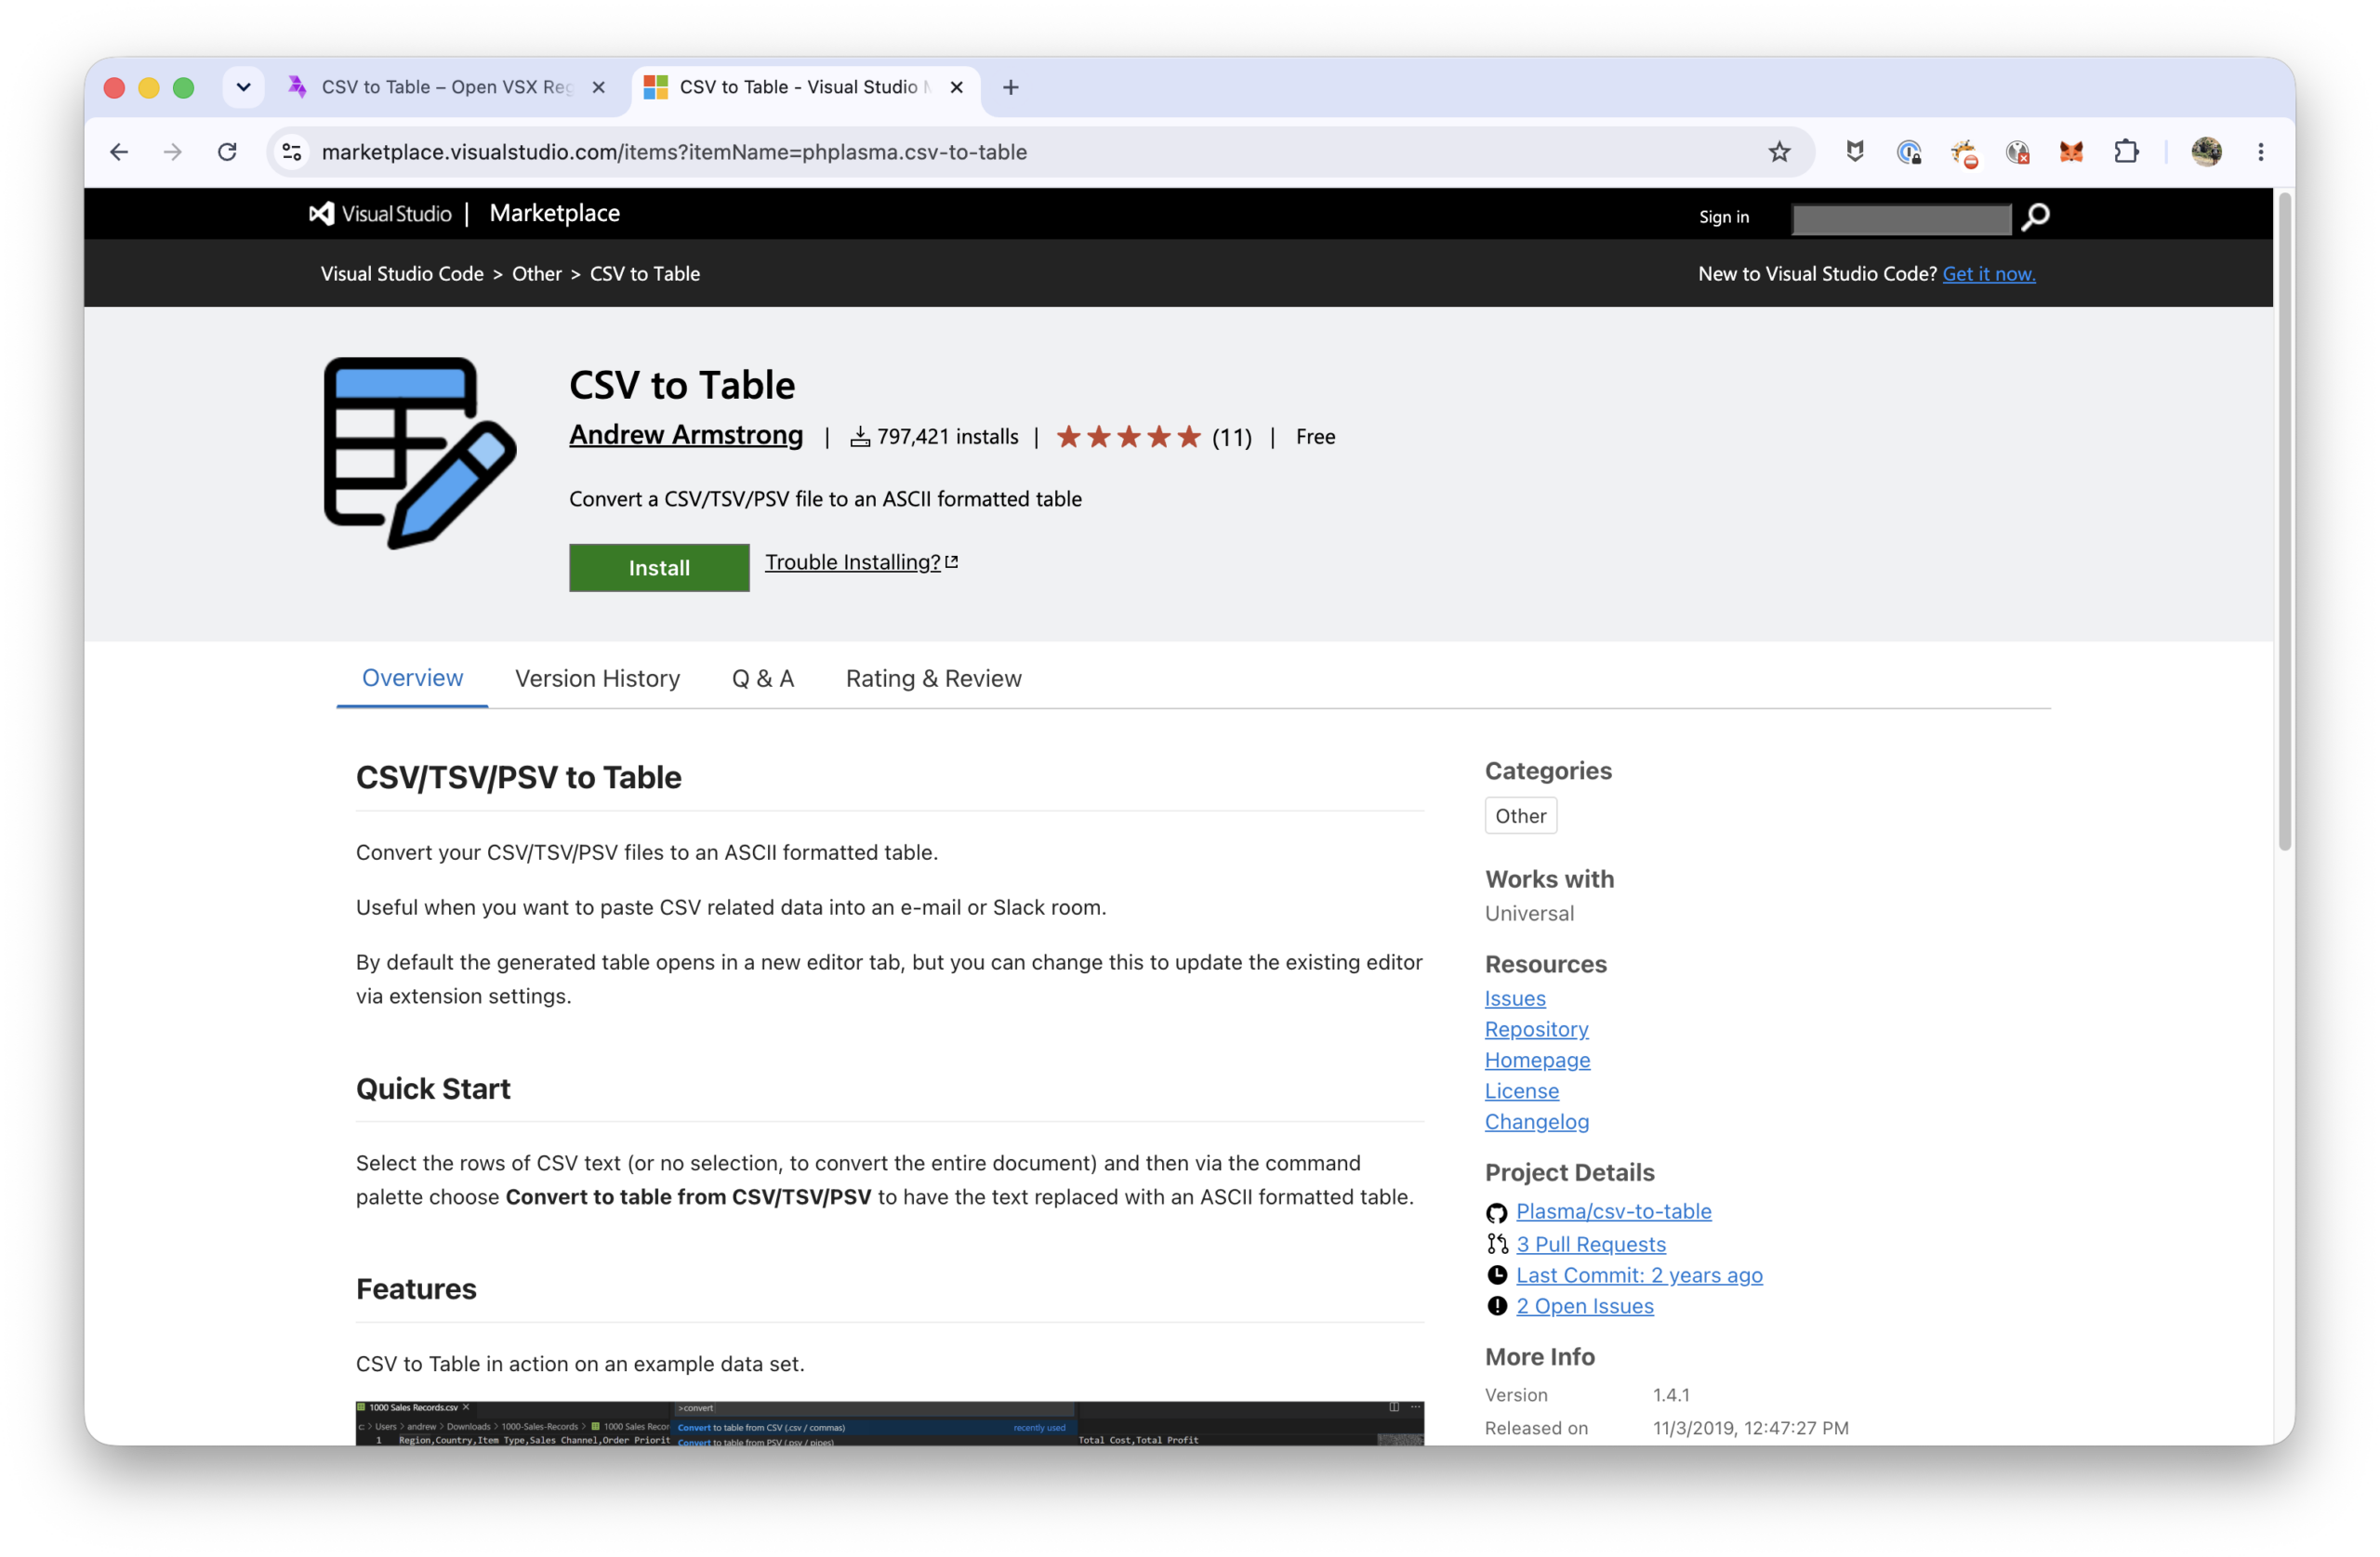Close the Visual Studio Marketplace tab
The height and width of the screenshot is (1557, 2380).
point(956,87)
